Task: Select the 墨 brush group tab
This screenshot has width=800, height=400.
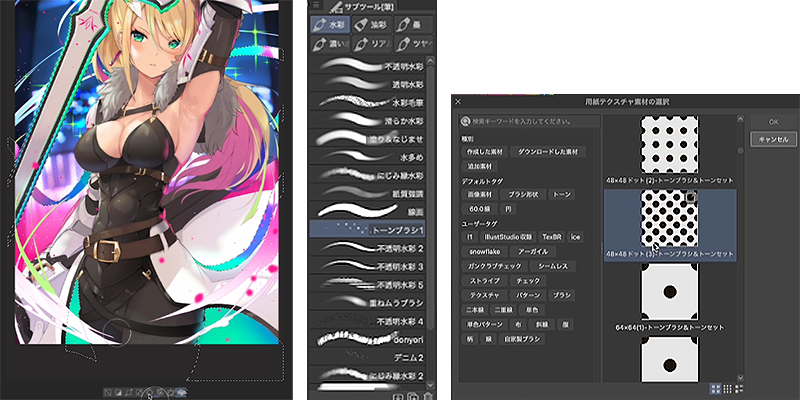Action: [413, 24]
